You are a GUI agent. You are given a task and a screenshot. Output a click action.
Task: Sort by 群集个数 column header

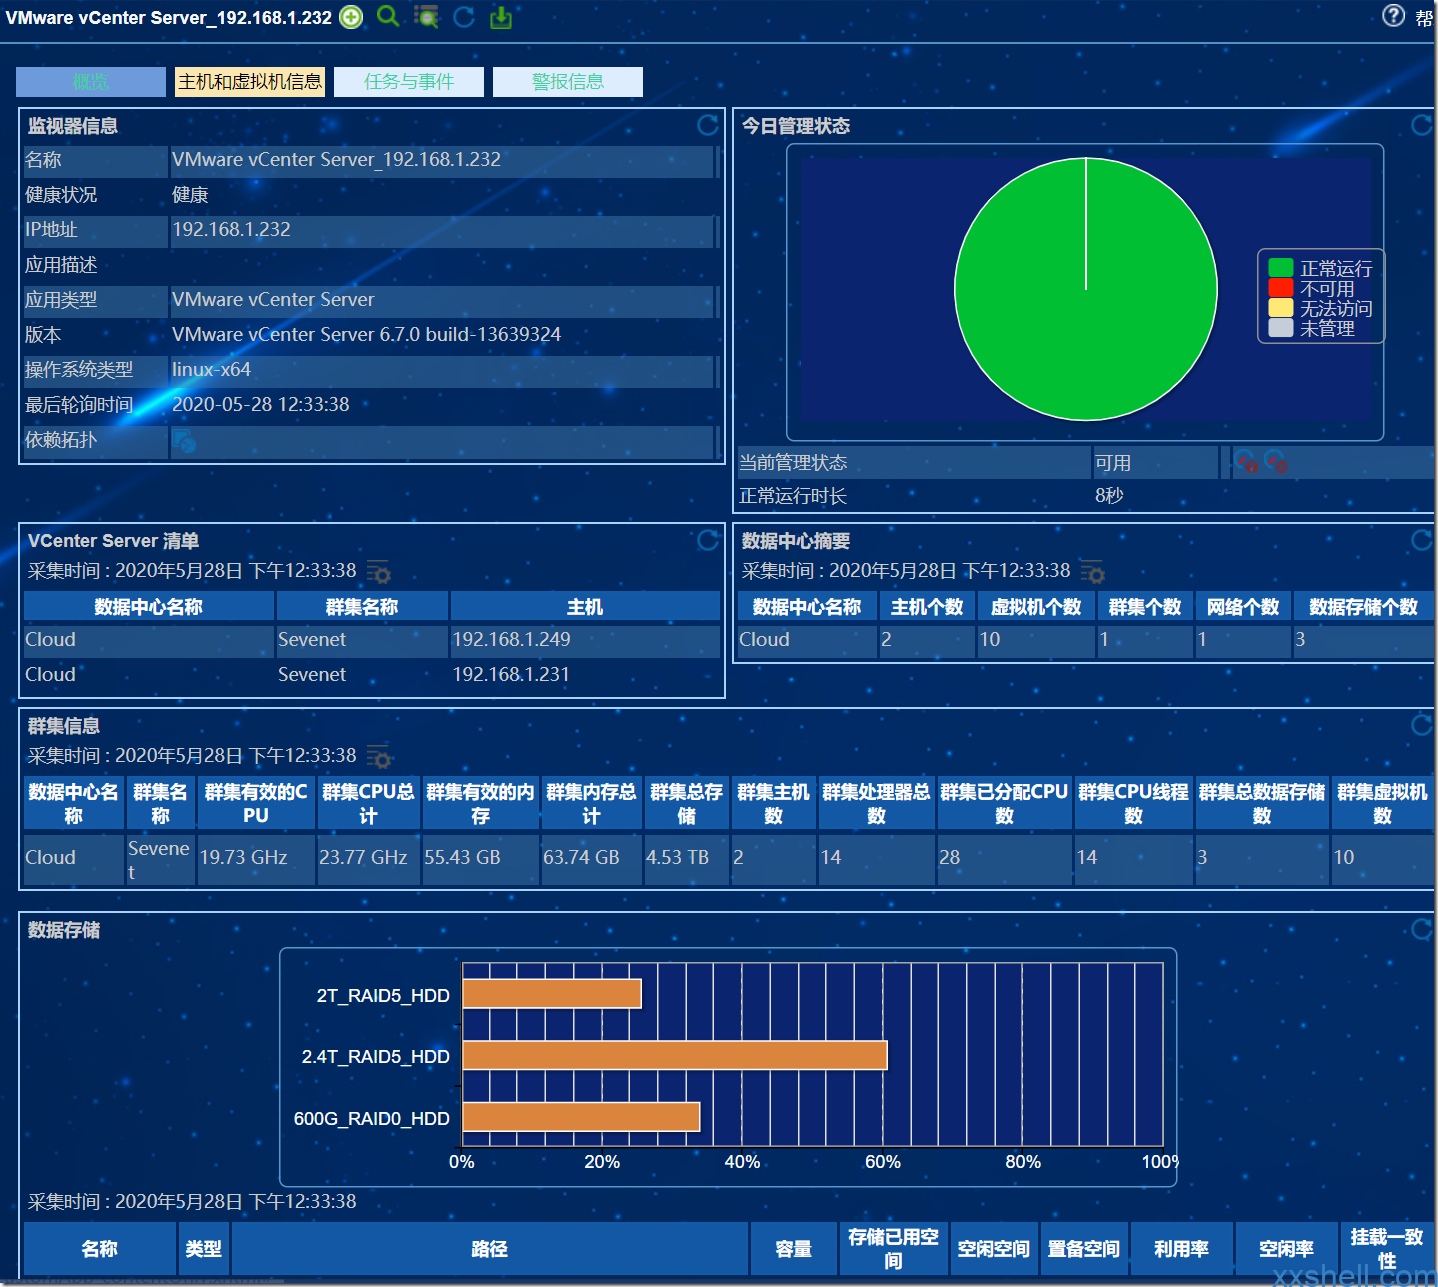pyautogui.click(x=1145, y=607)
